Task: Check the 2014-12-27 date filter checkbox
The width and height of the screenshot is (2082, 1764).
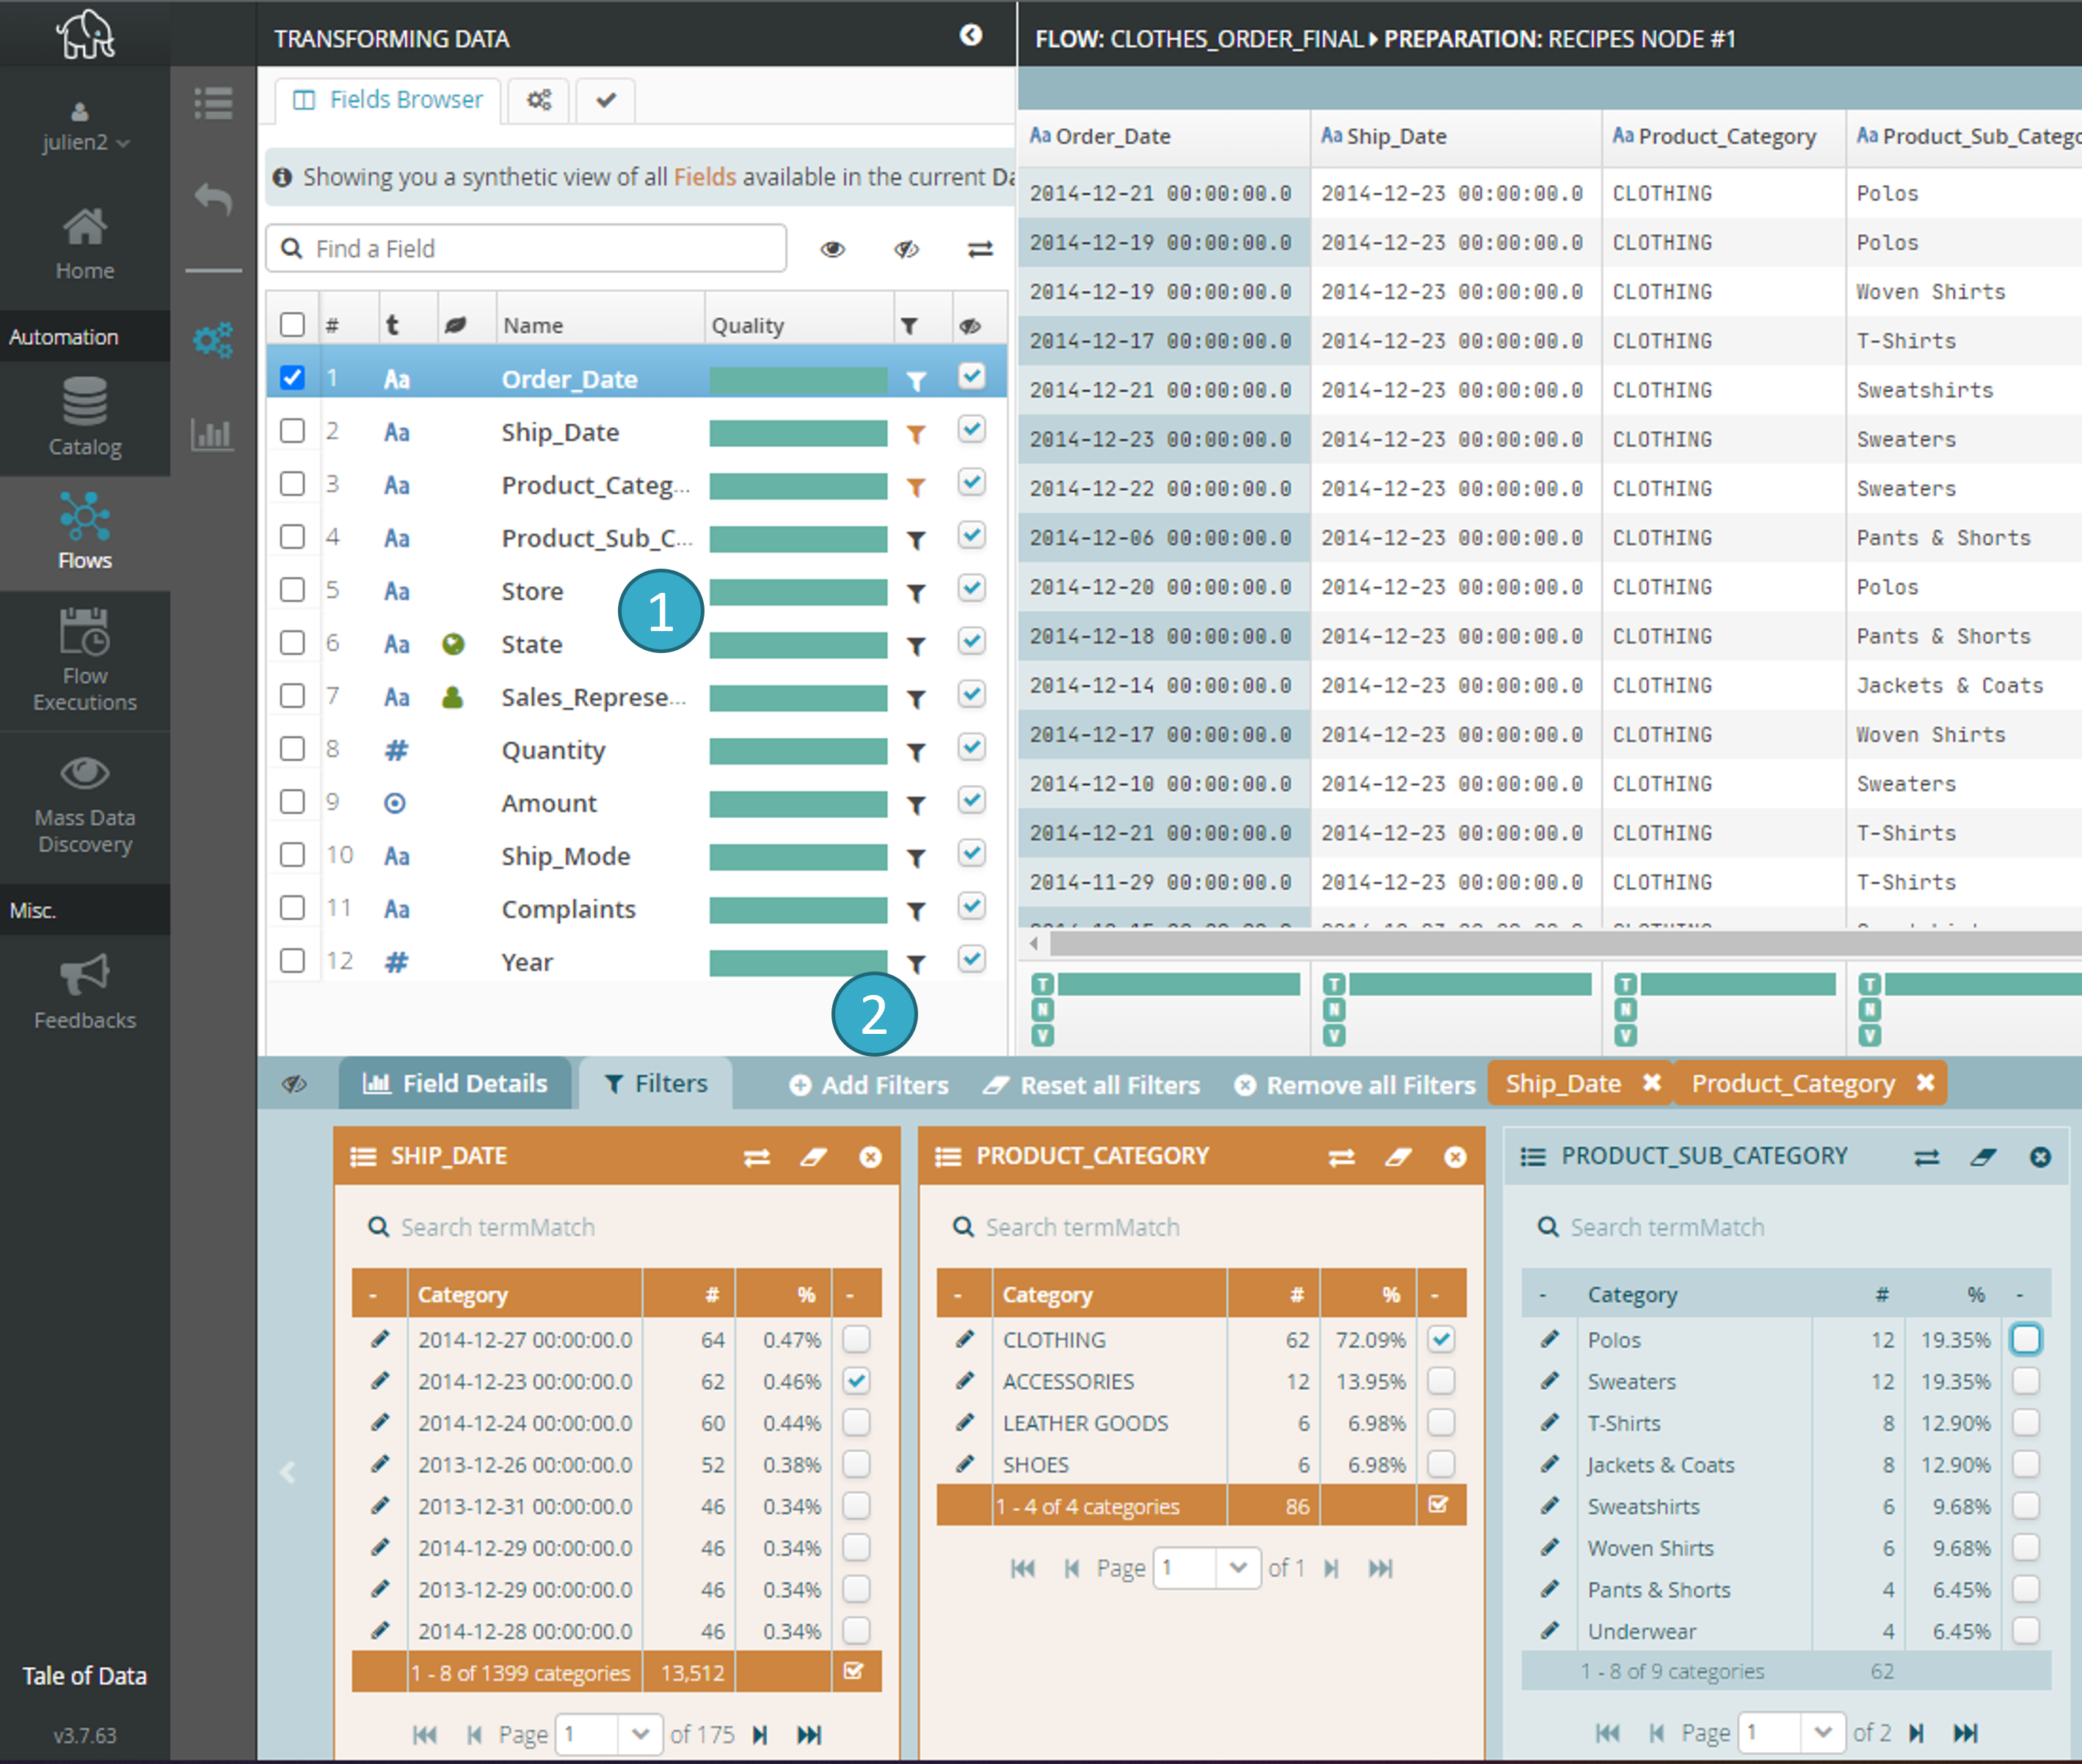Action: [x=856, y=1339]
